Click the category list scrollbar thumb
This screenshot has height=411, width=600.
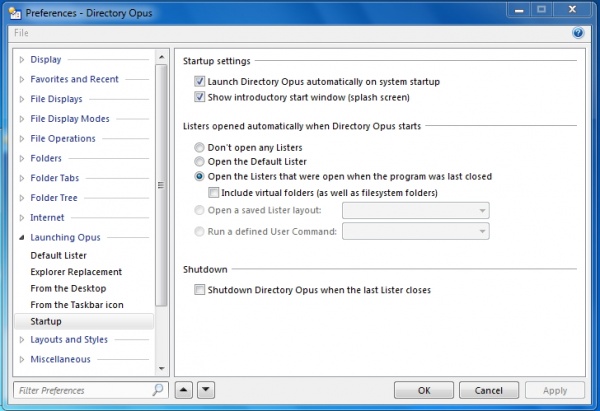161,185
